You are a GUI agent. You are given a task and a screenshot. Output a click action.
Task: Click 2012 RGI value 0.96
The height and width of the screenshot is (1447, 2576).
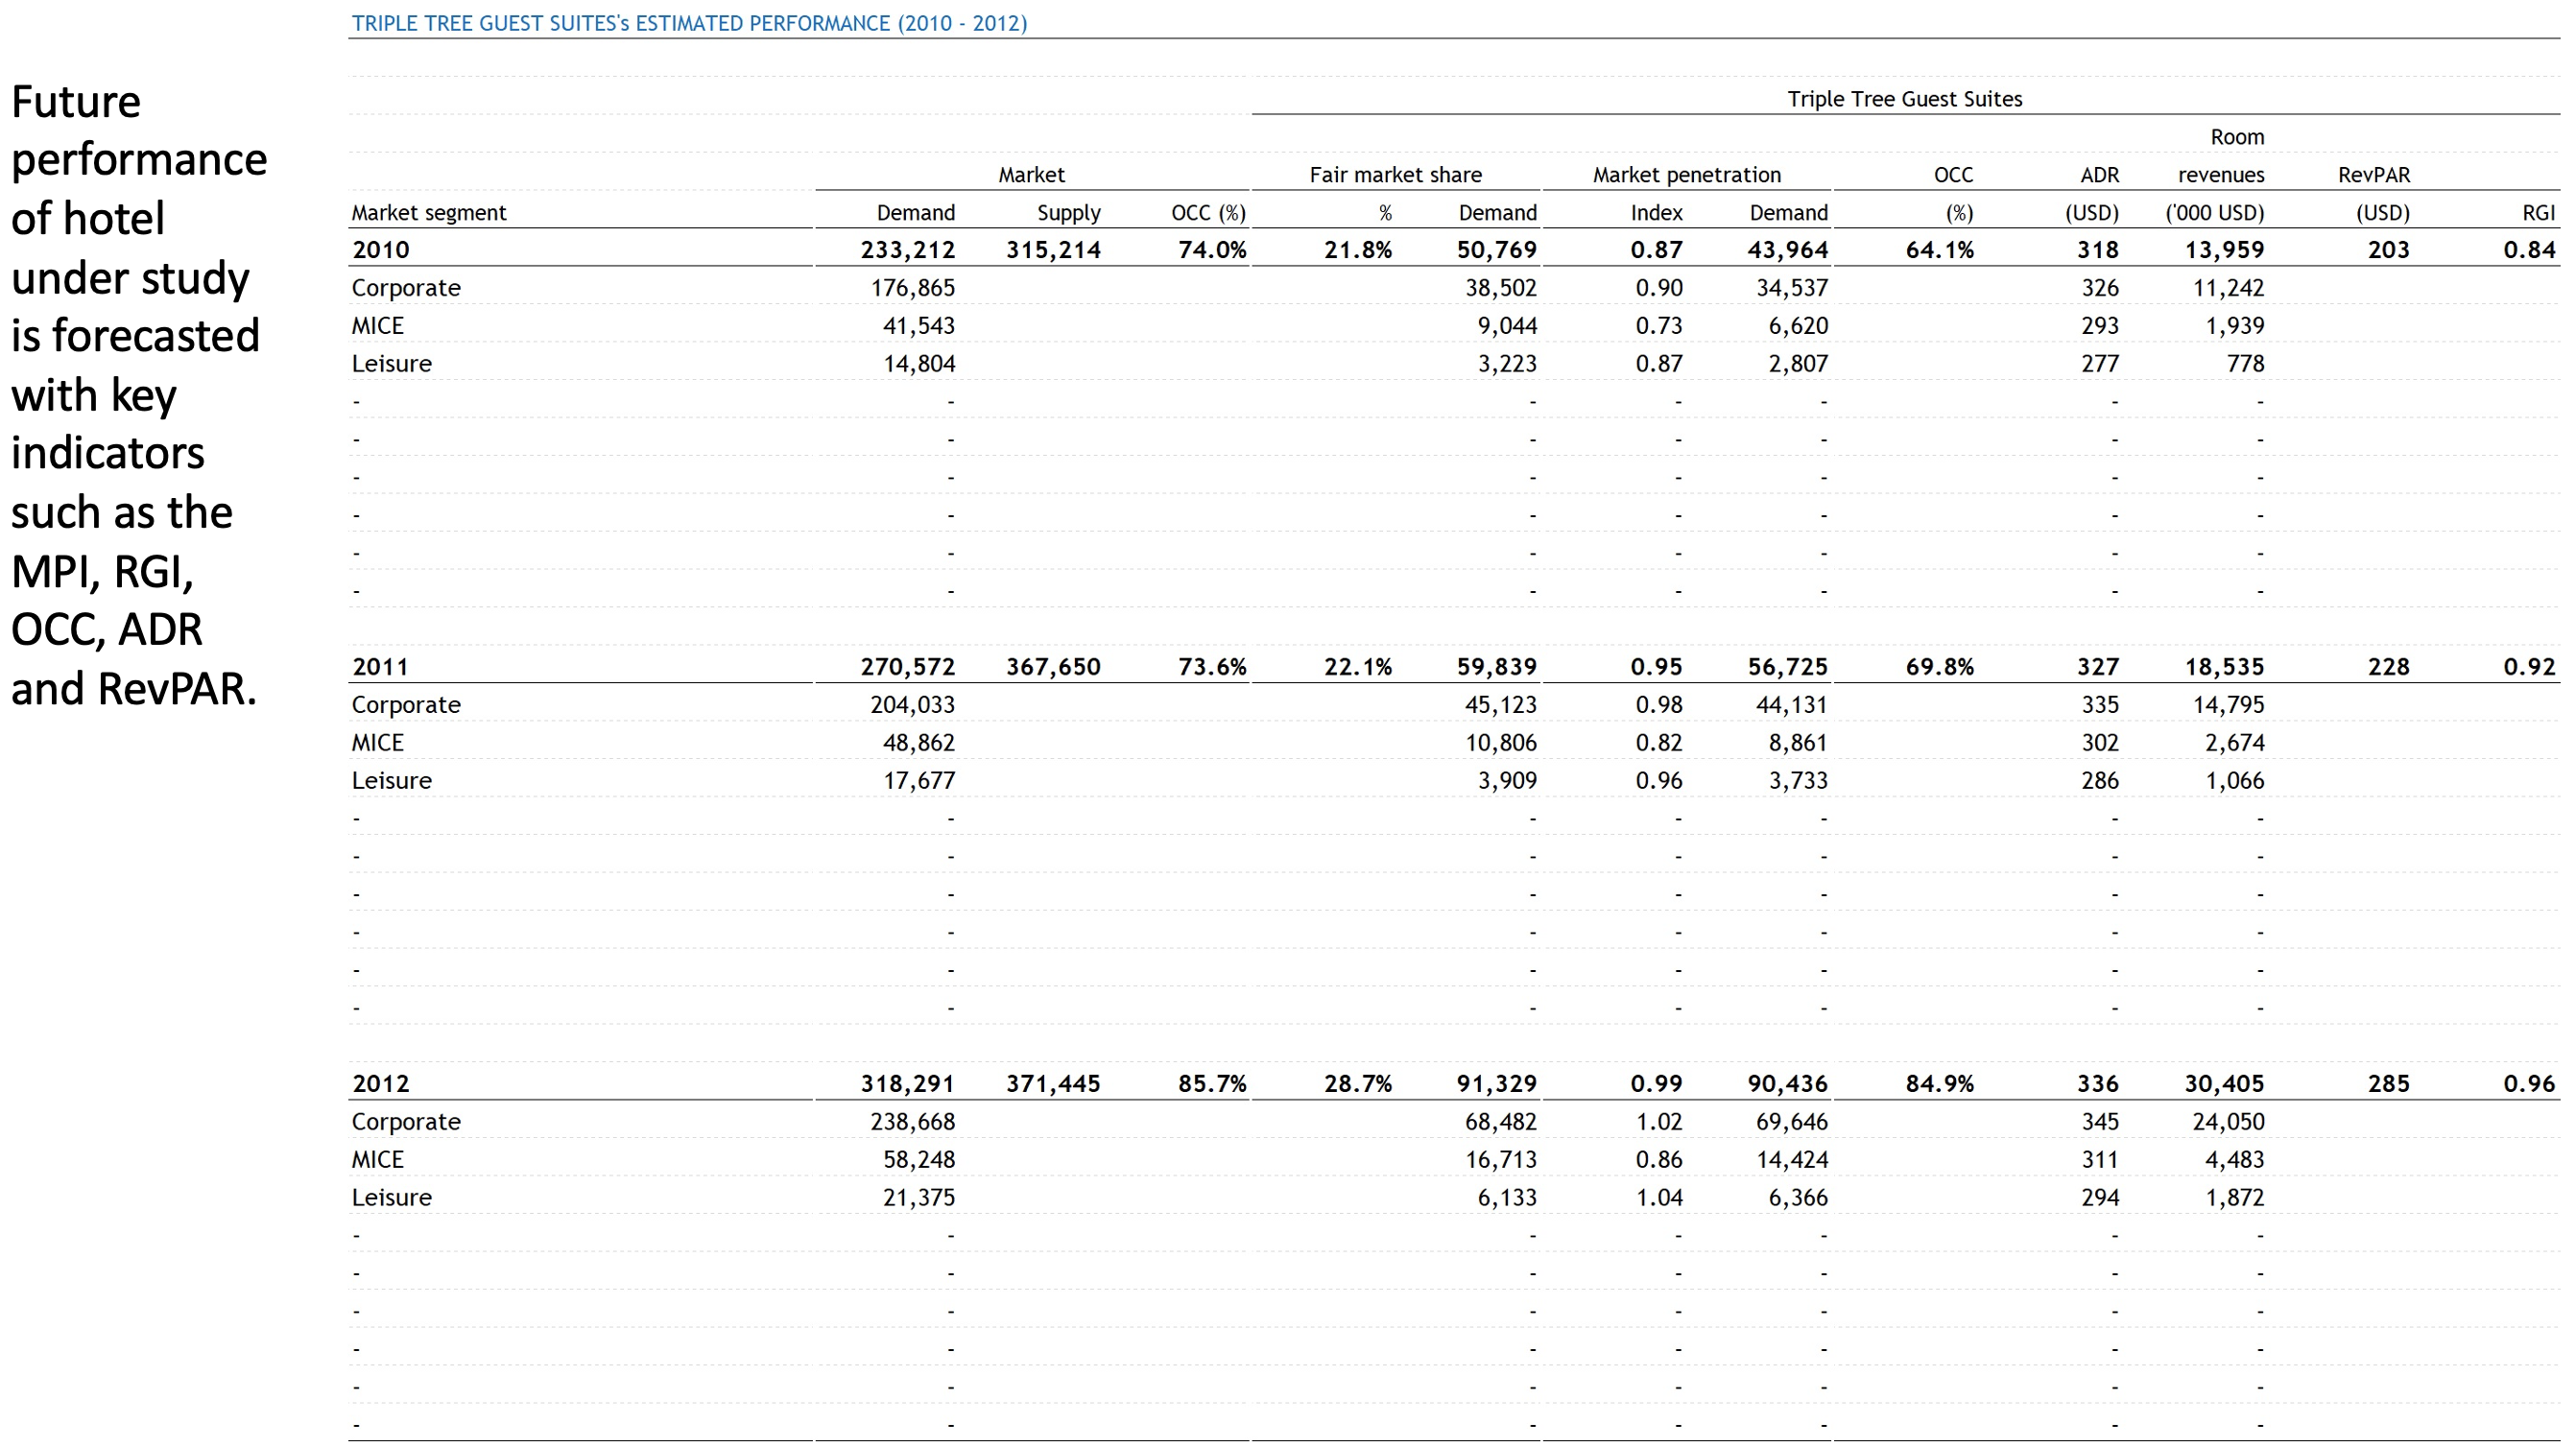coord(2529,1084)
